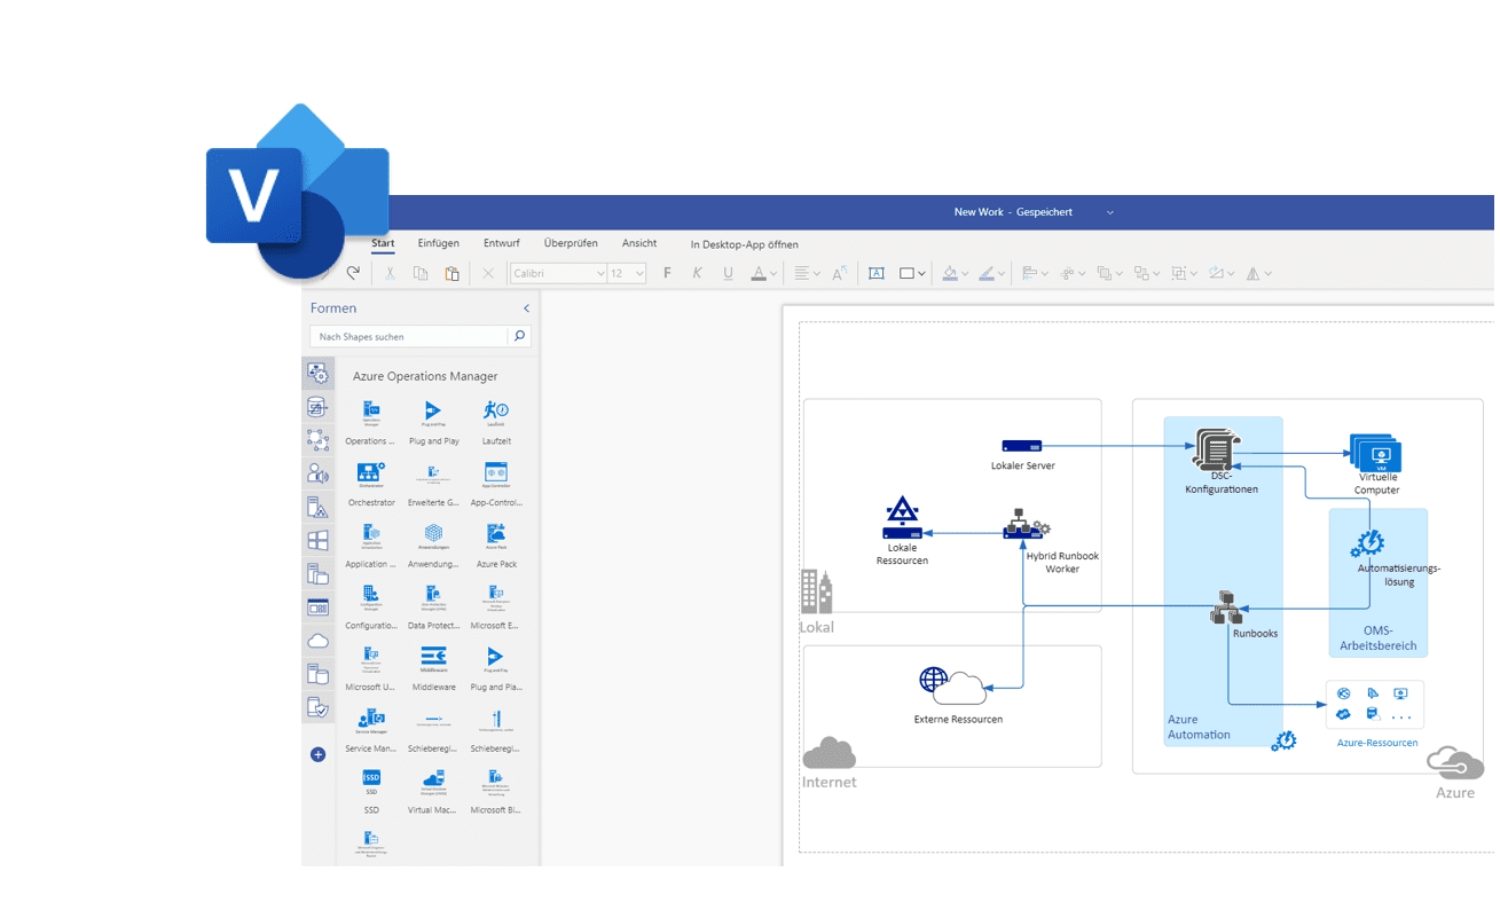
Task: Click the Azure-Ressourcen label
Action: (x=1377, y=743)
